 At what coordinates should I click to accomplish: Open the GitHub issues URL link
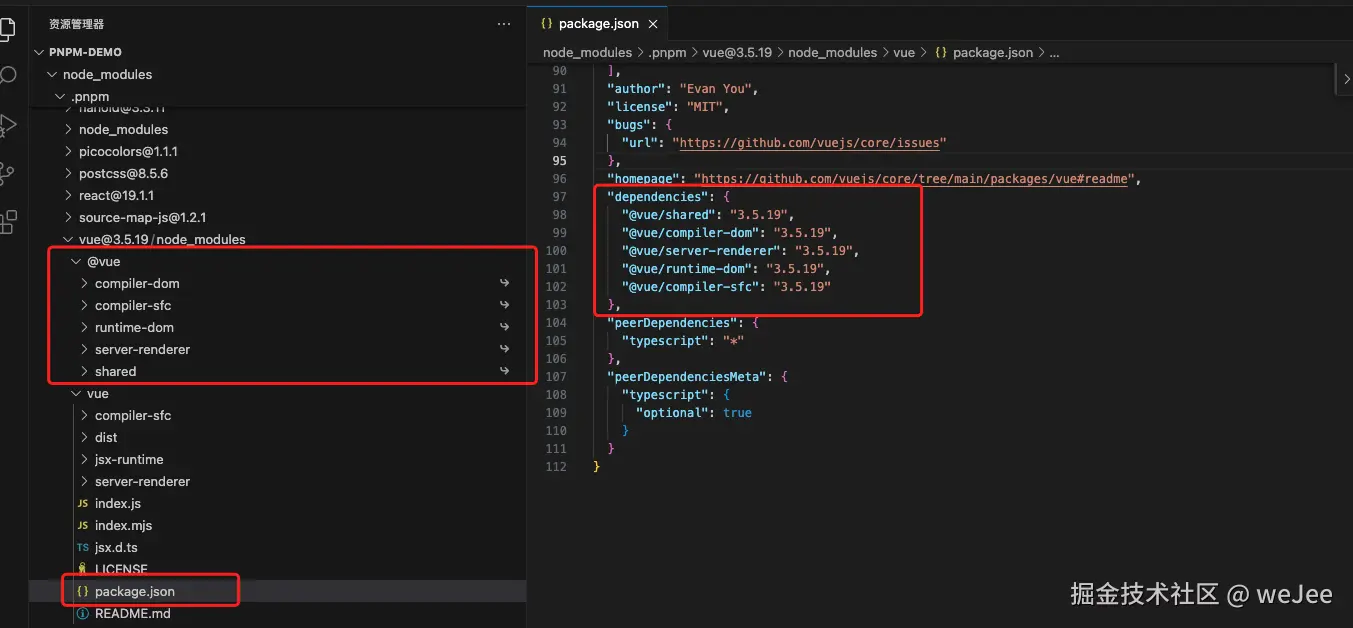click(x=810, y=143)
